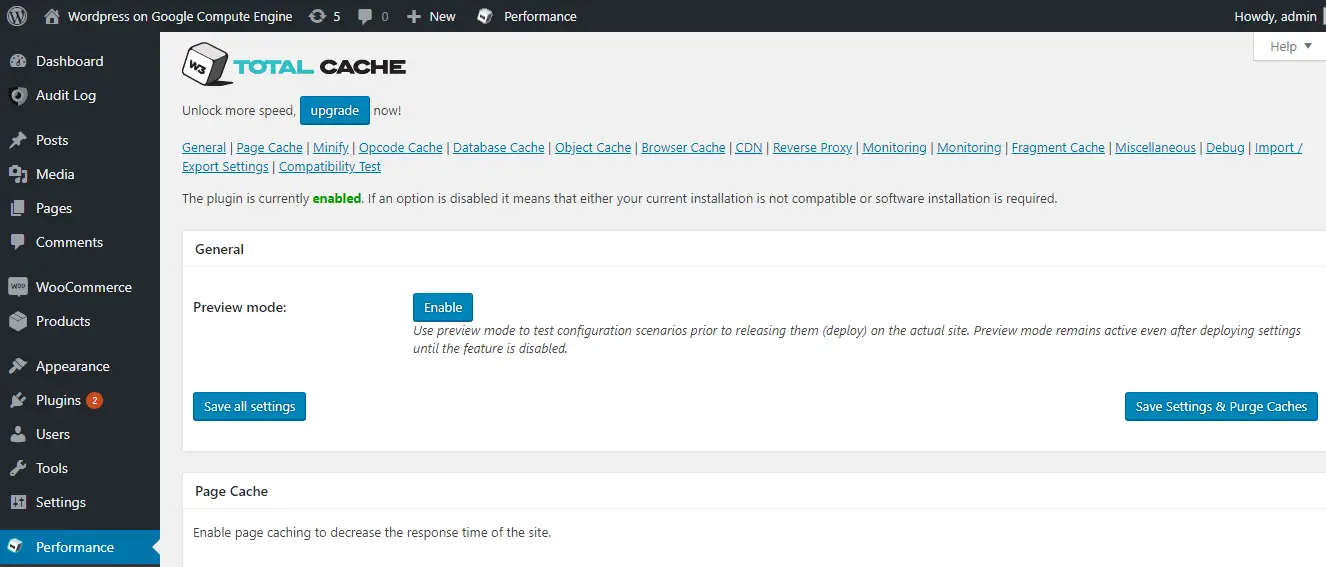Image resolution: width=1326 pixels, height=567 pixels.
Task: Click Save all settings button
Action: point(249,406)
